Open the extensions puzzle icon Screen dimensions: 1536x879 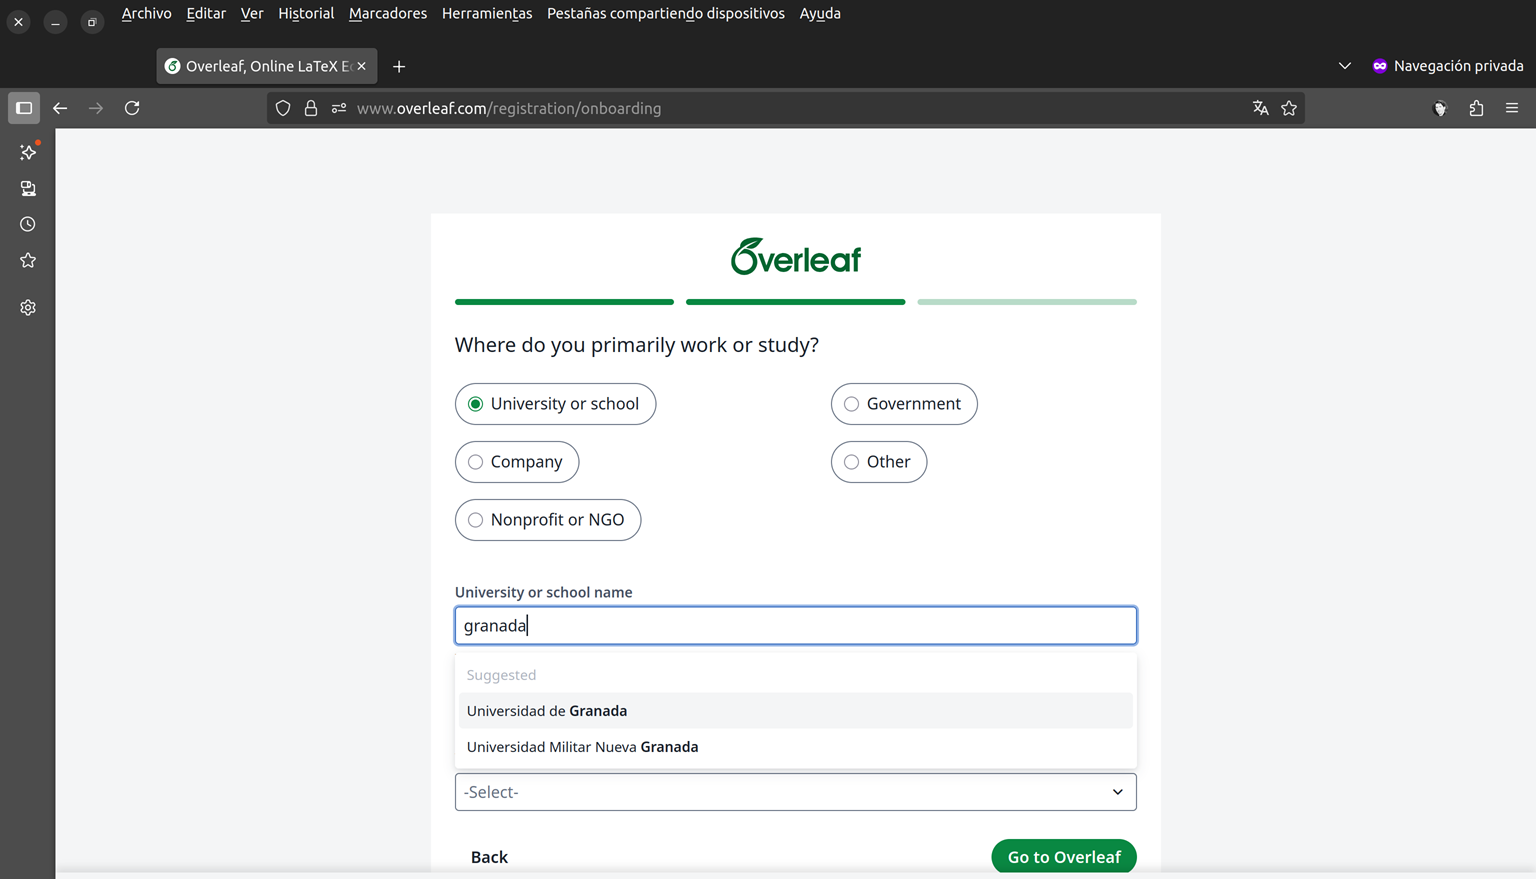(x=1476, y=108)
